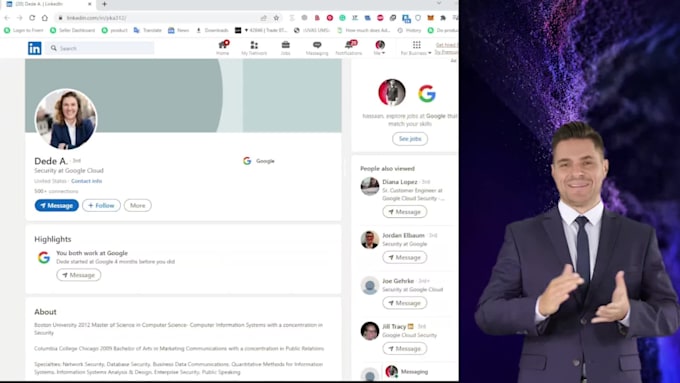
Task: Open the Messaging icon in navbar
Action: (317, 48)
